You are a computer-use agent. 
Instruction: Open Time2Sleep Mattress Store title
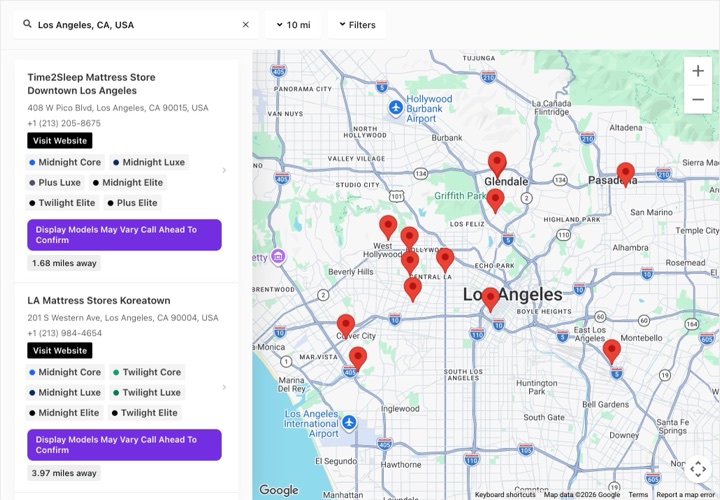(x=91, y=84)
